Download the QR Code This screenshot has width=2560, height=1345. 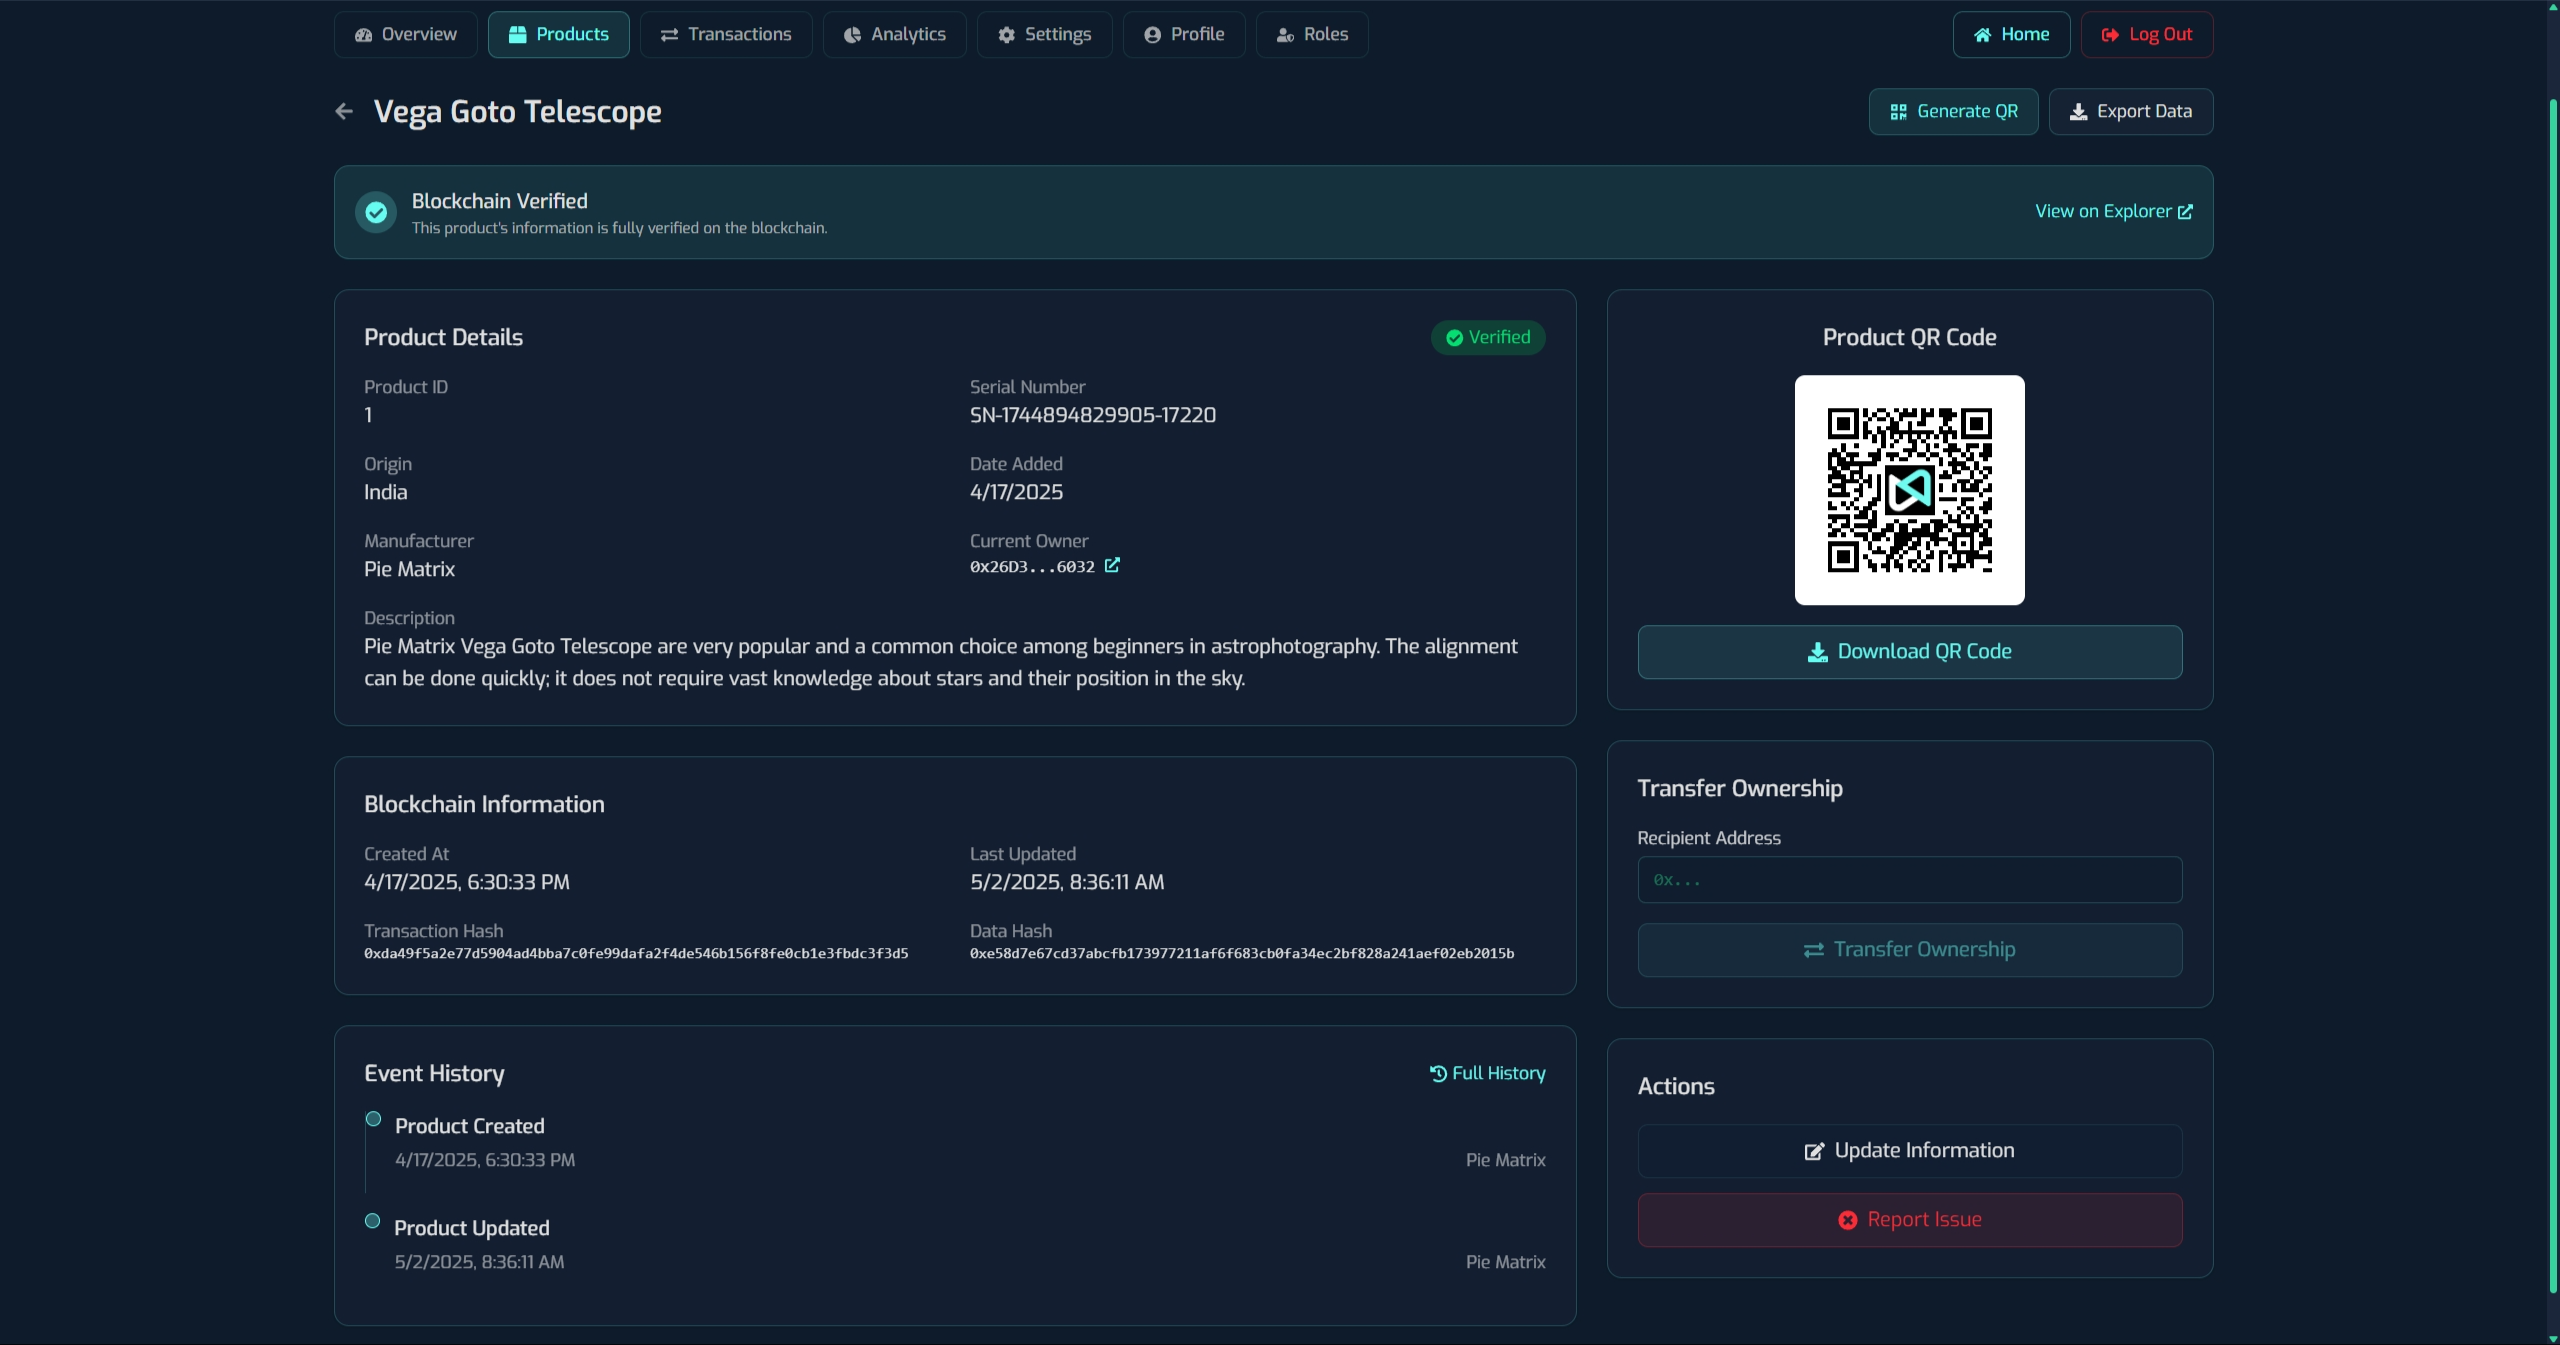1909,651
